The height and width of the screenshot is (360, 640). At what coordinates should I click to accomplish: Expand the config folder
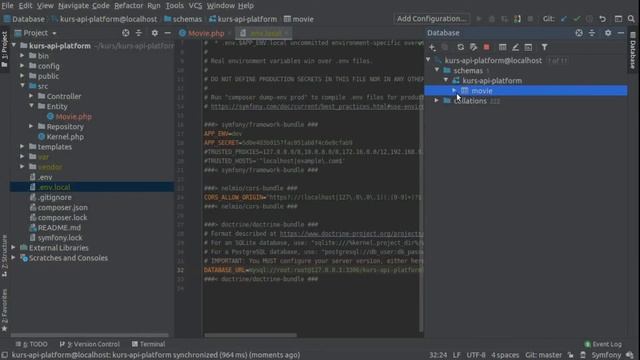pyautogui.click(x=22, y=65)
